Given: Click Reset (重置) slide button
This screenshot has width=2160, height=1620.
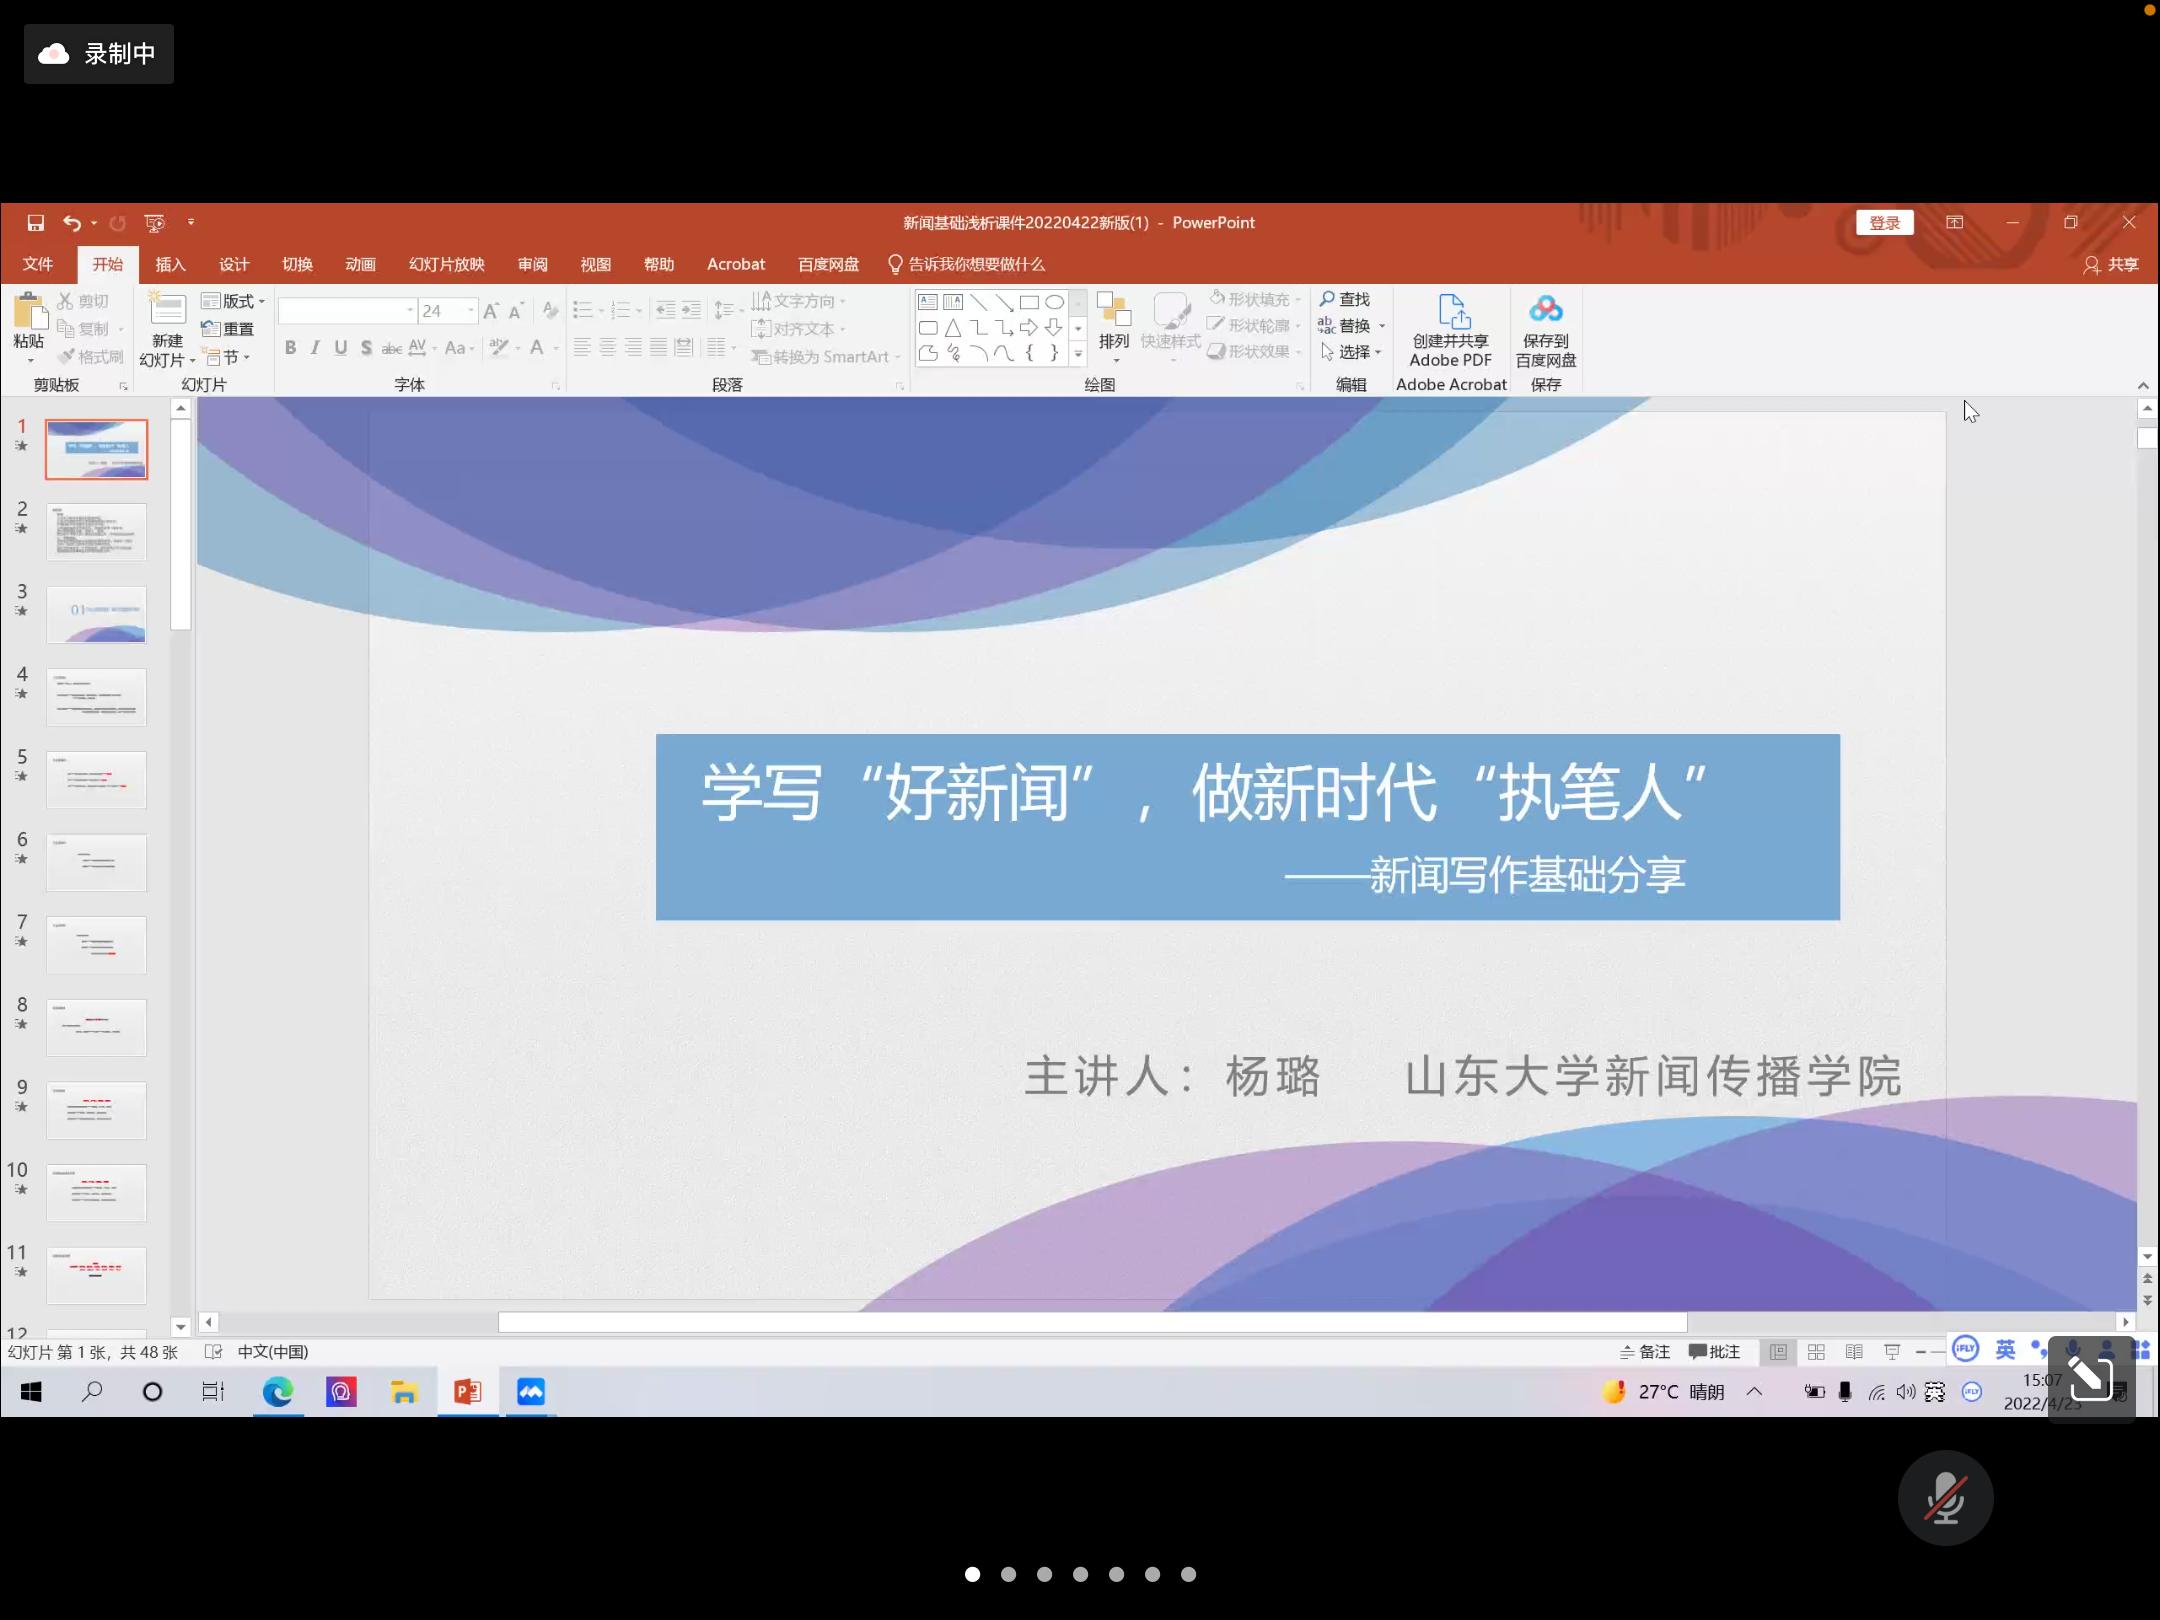Looking at the screenshot, I should coord(228,329).
